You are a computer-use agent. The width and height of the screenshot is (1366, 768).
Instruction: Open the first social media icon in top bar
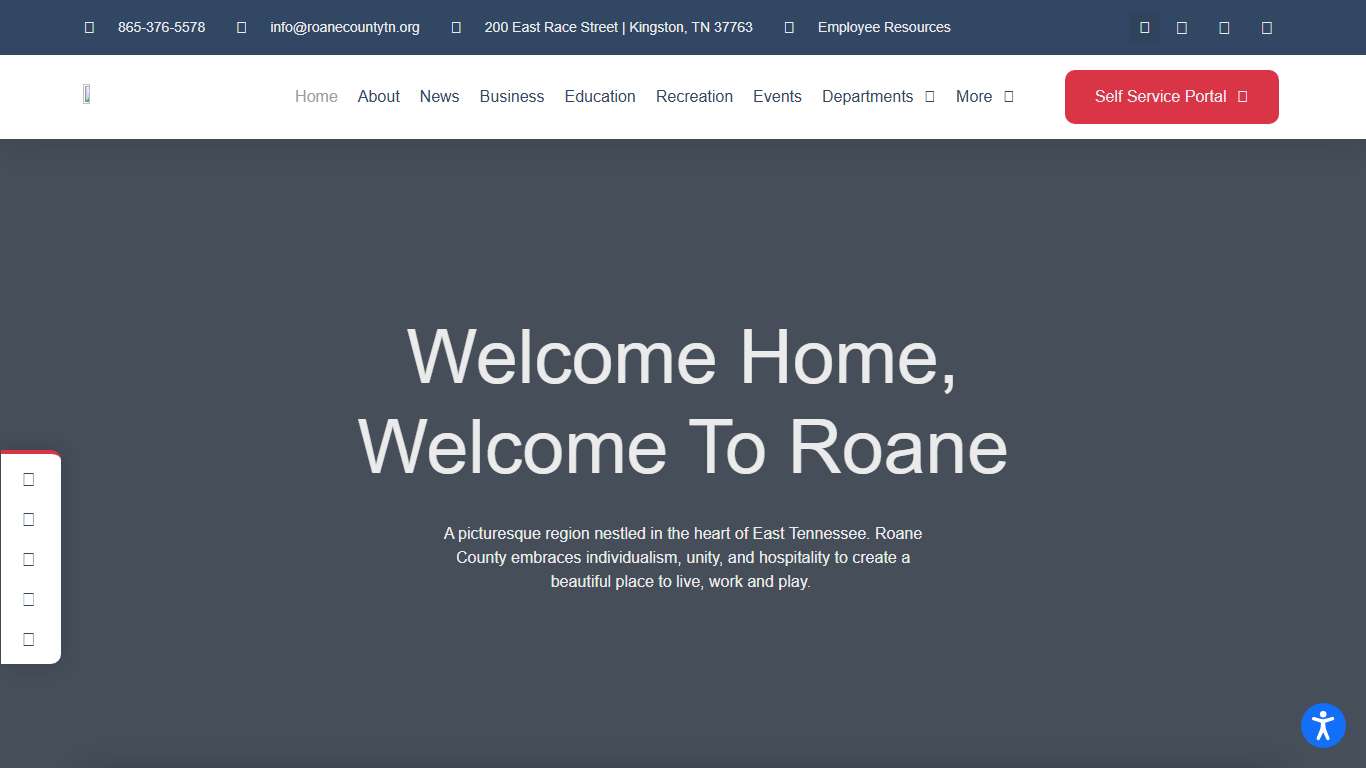[1144, 27]
